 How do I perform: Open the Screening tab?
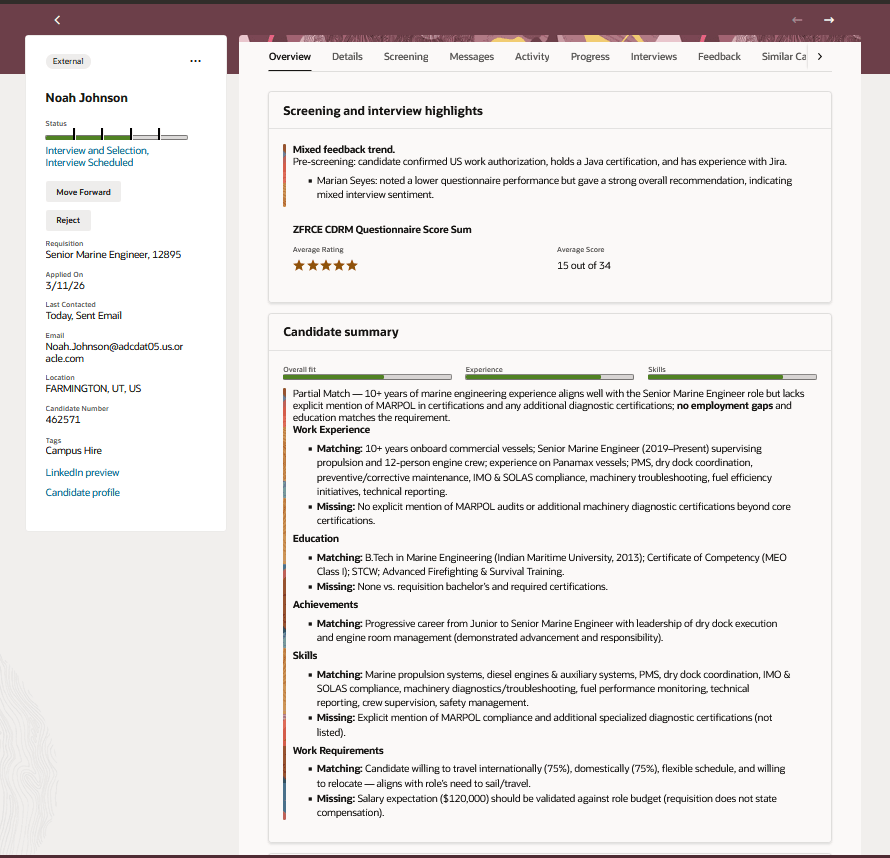click(406, 57)
